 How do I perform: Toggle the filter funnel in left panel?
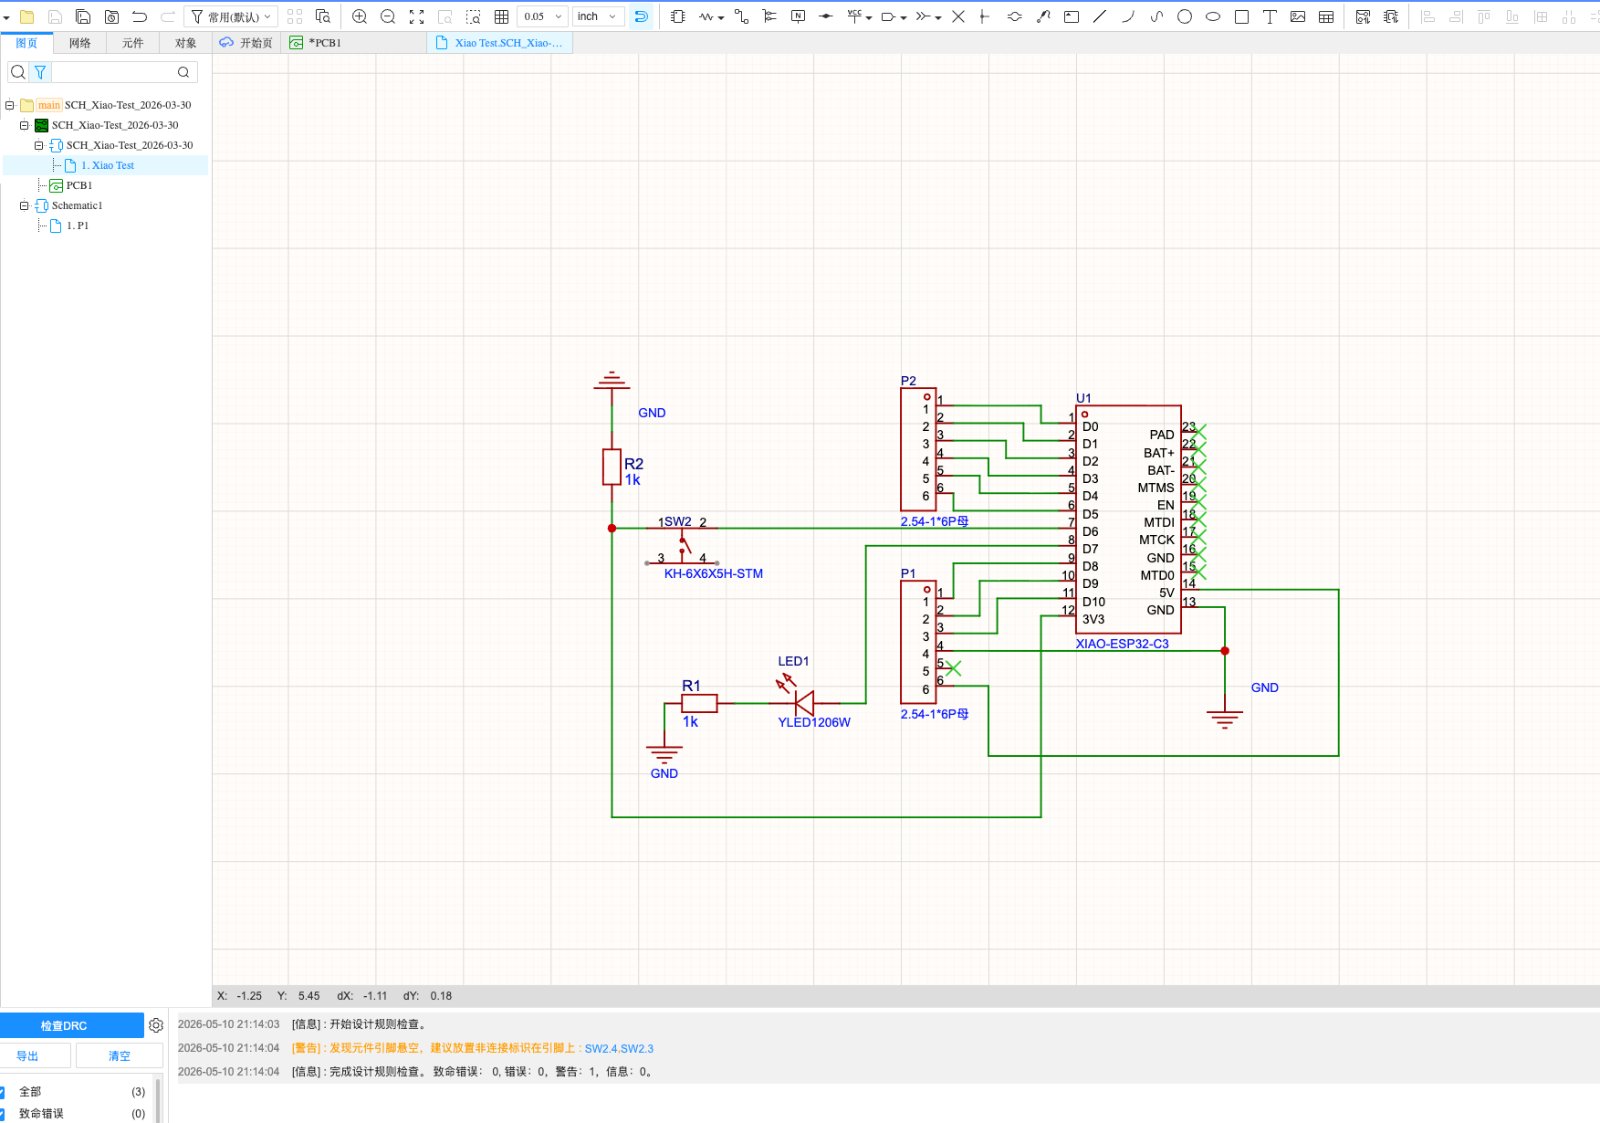(40, 72)
